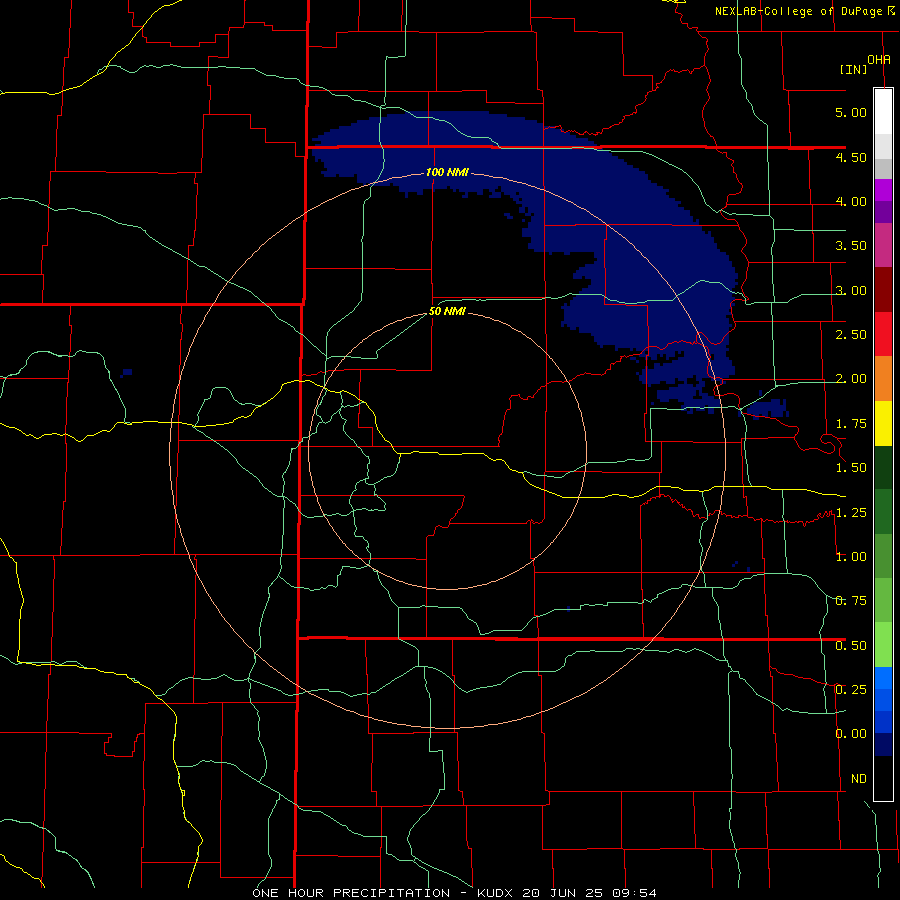Click the "0.25" legend value
Viewport: 900px width, 900px height.
pyautogui.click(x=851, y=689)
